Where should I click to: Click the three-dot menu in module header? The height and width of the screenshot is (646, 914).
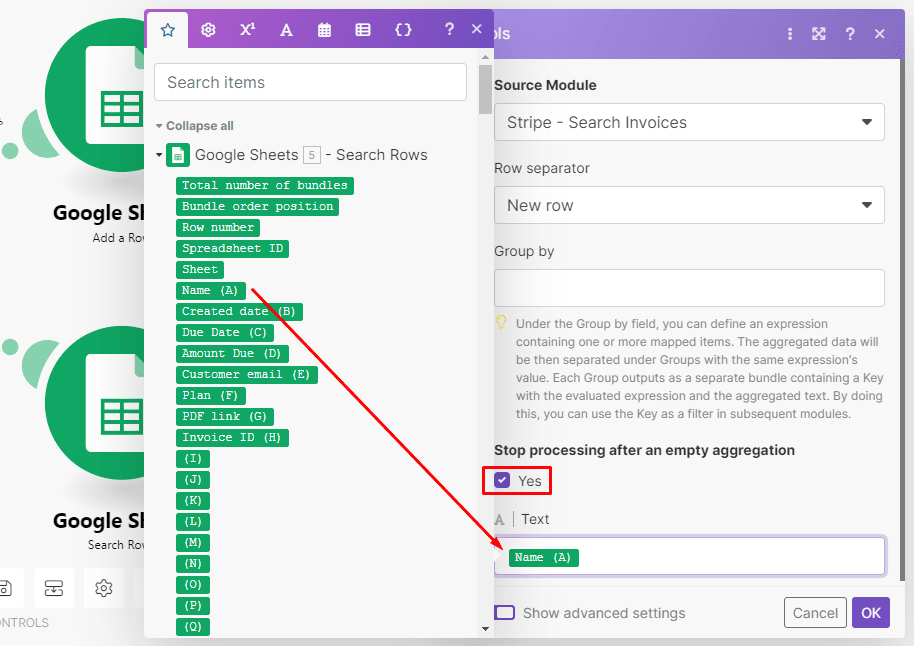(x=790, y=34)
